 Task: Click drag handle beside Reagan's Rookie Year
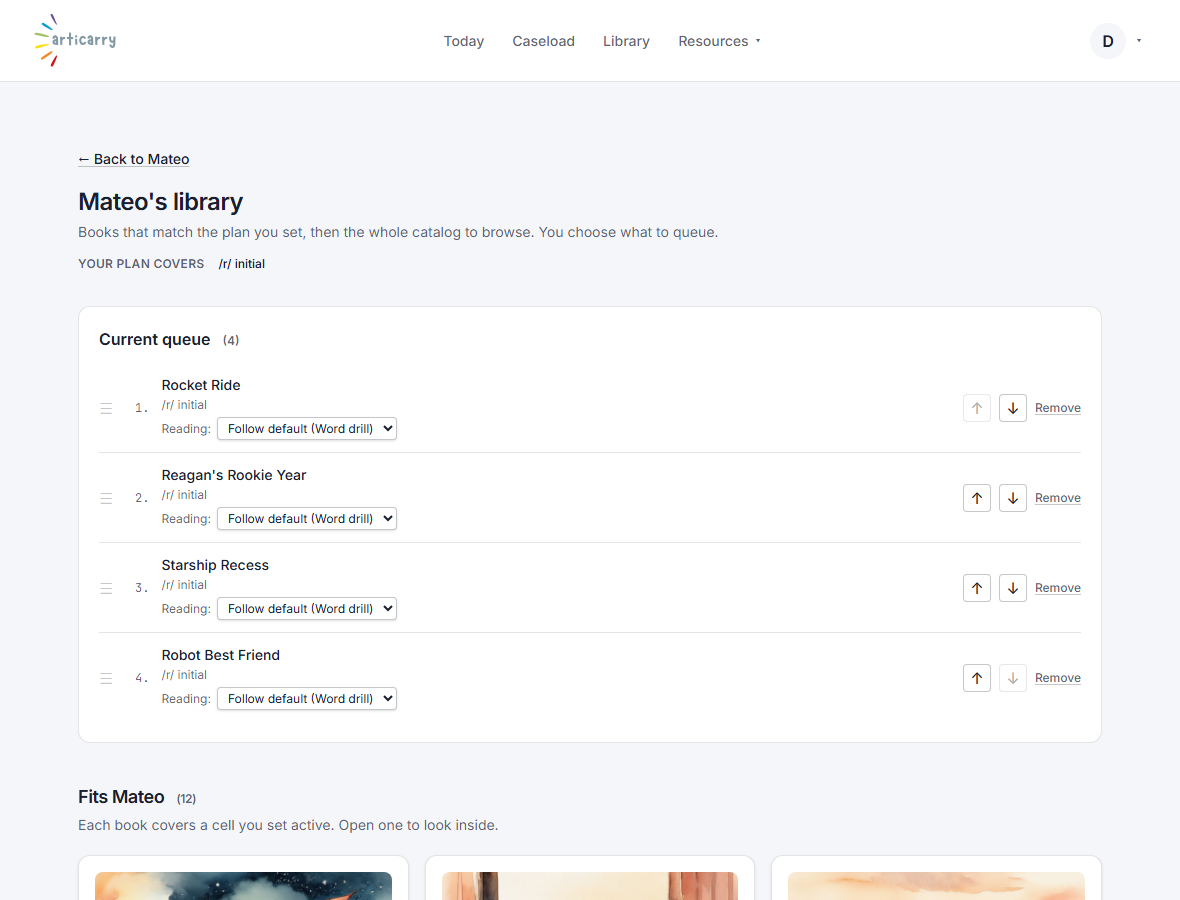coord(106,498)
